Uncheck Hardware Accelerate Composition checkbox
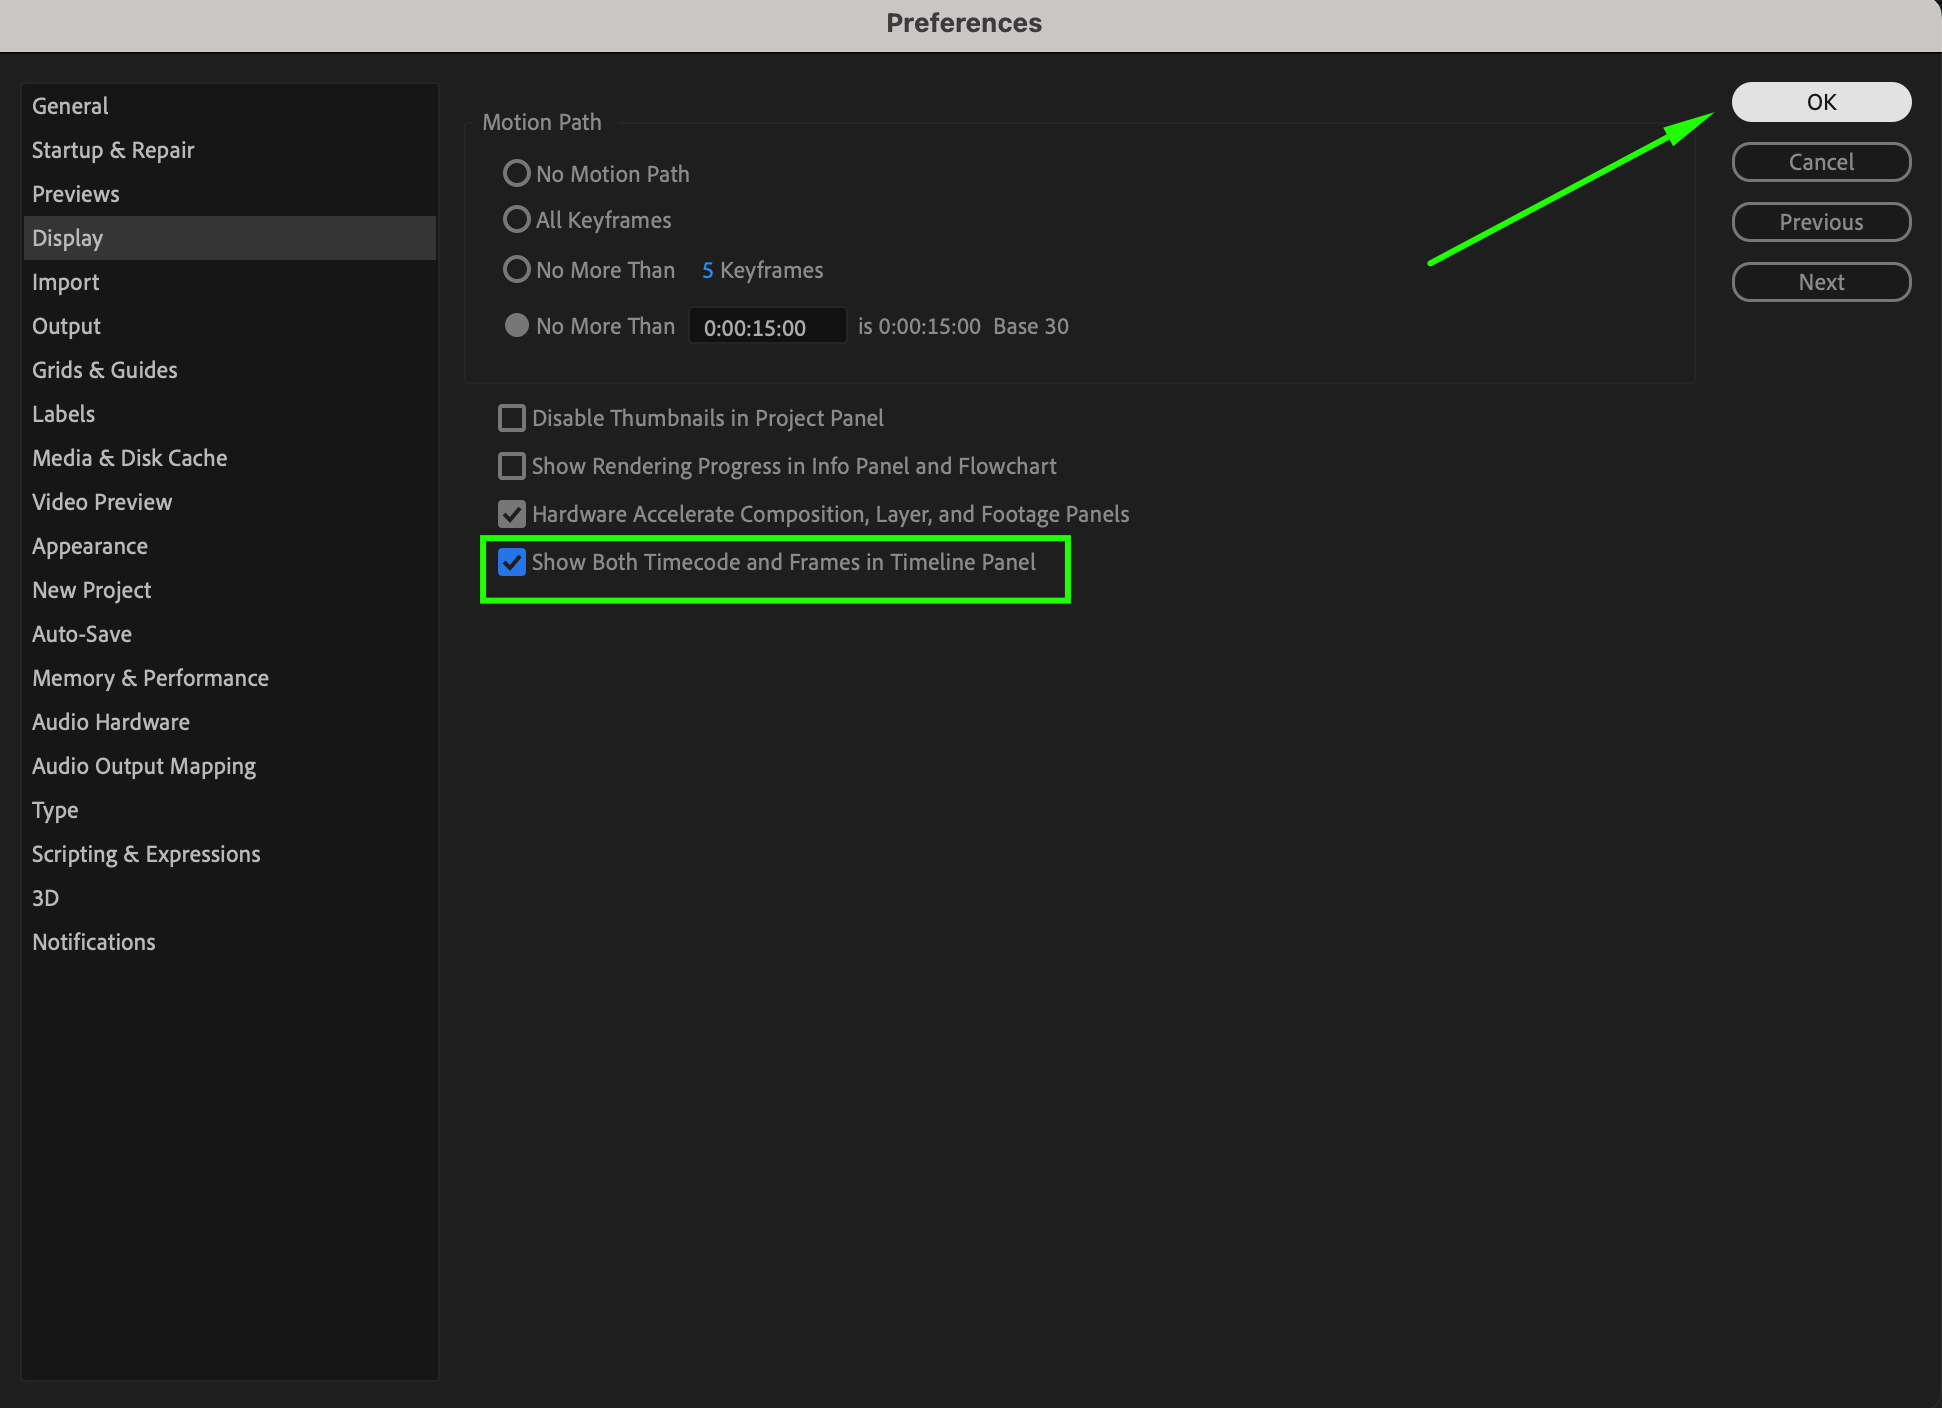 pos(512,514)
